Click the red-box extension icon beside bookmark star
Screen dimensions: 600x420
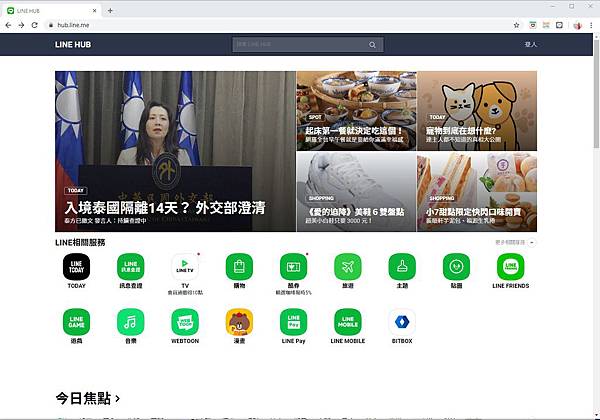click(x=533, y=25)
